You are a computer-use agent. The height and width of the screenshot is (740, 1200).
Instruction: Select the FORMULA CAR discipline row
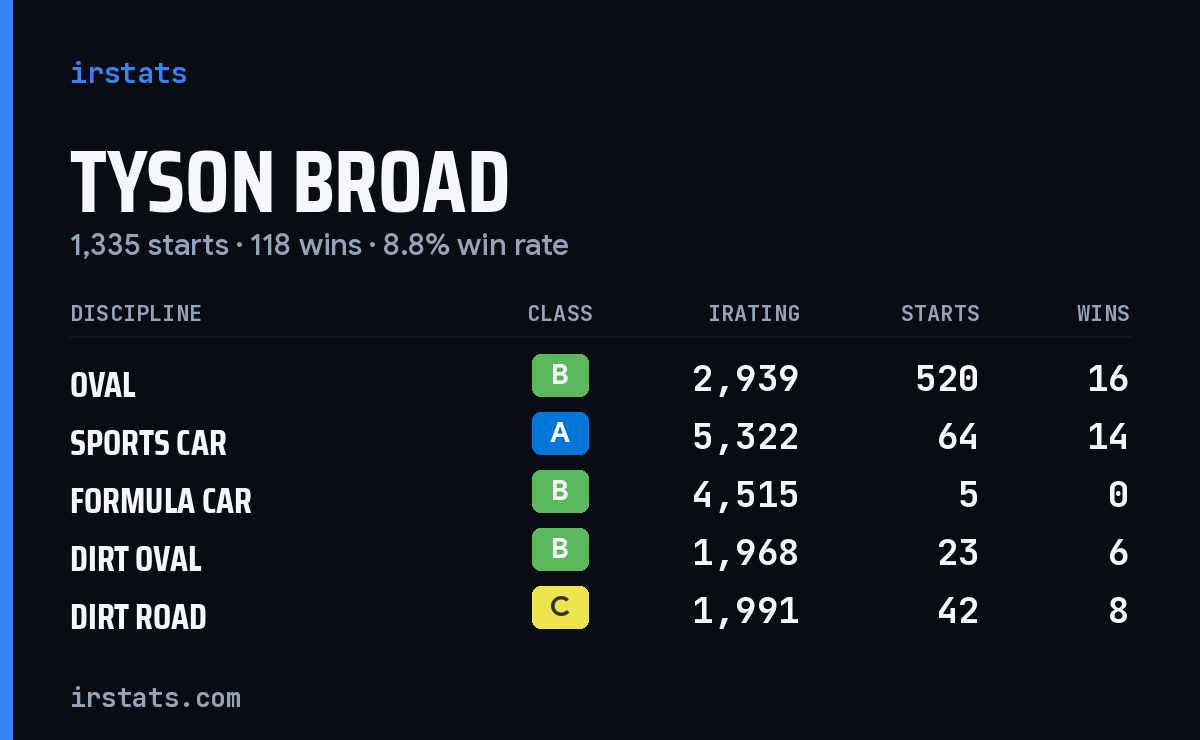tap(600, 495)
